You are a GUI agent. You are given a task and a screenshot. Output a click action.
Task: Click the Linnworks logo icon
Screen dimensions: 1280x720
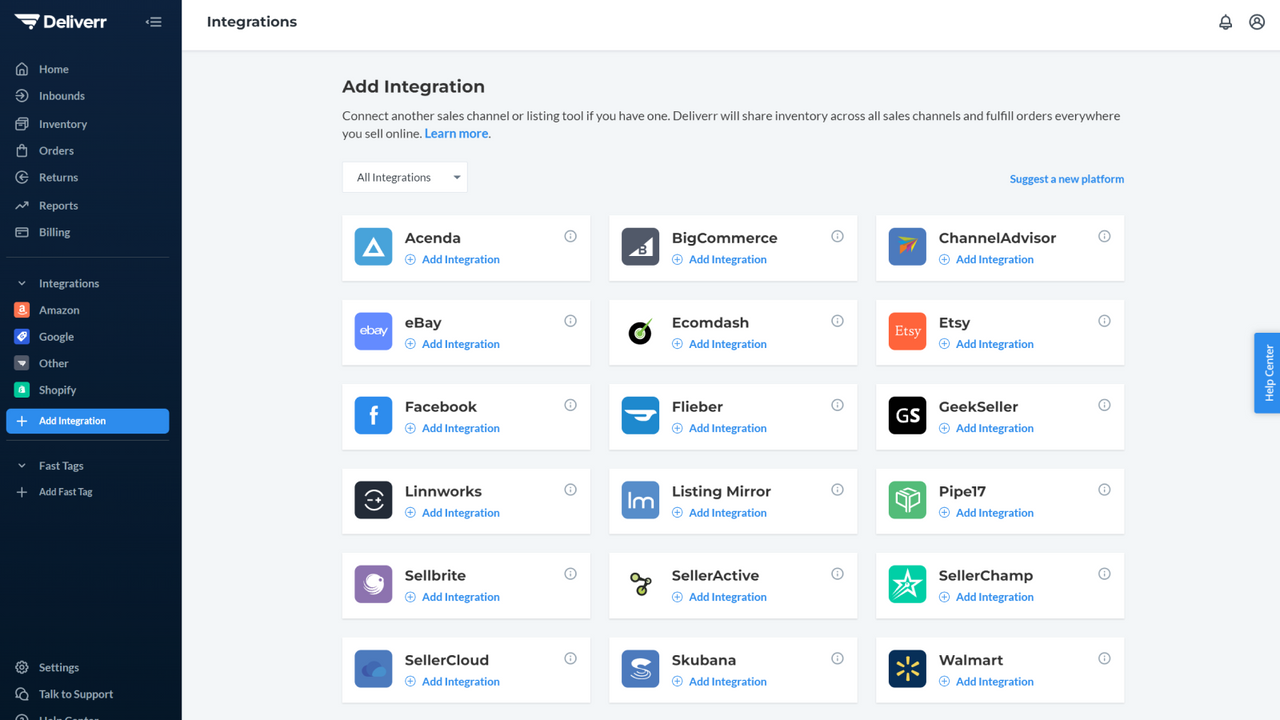tap(373, 500)
